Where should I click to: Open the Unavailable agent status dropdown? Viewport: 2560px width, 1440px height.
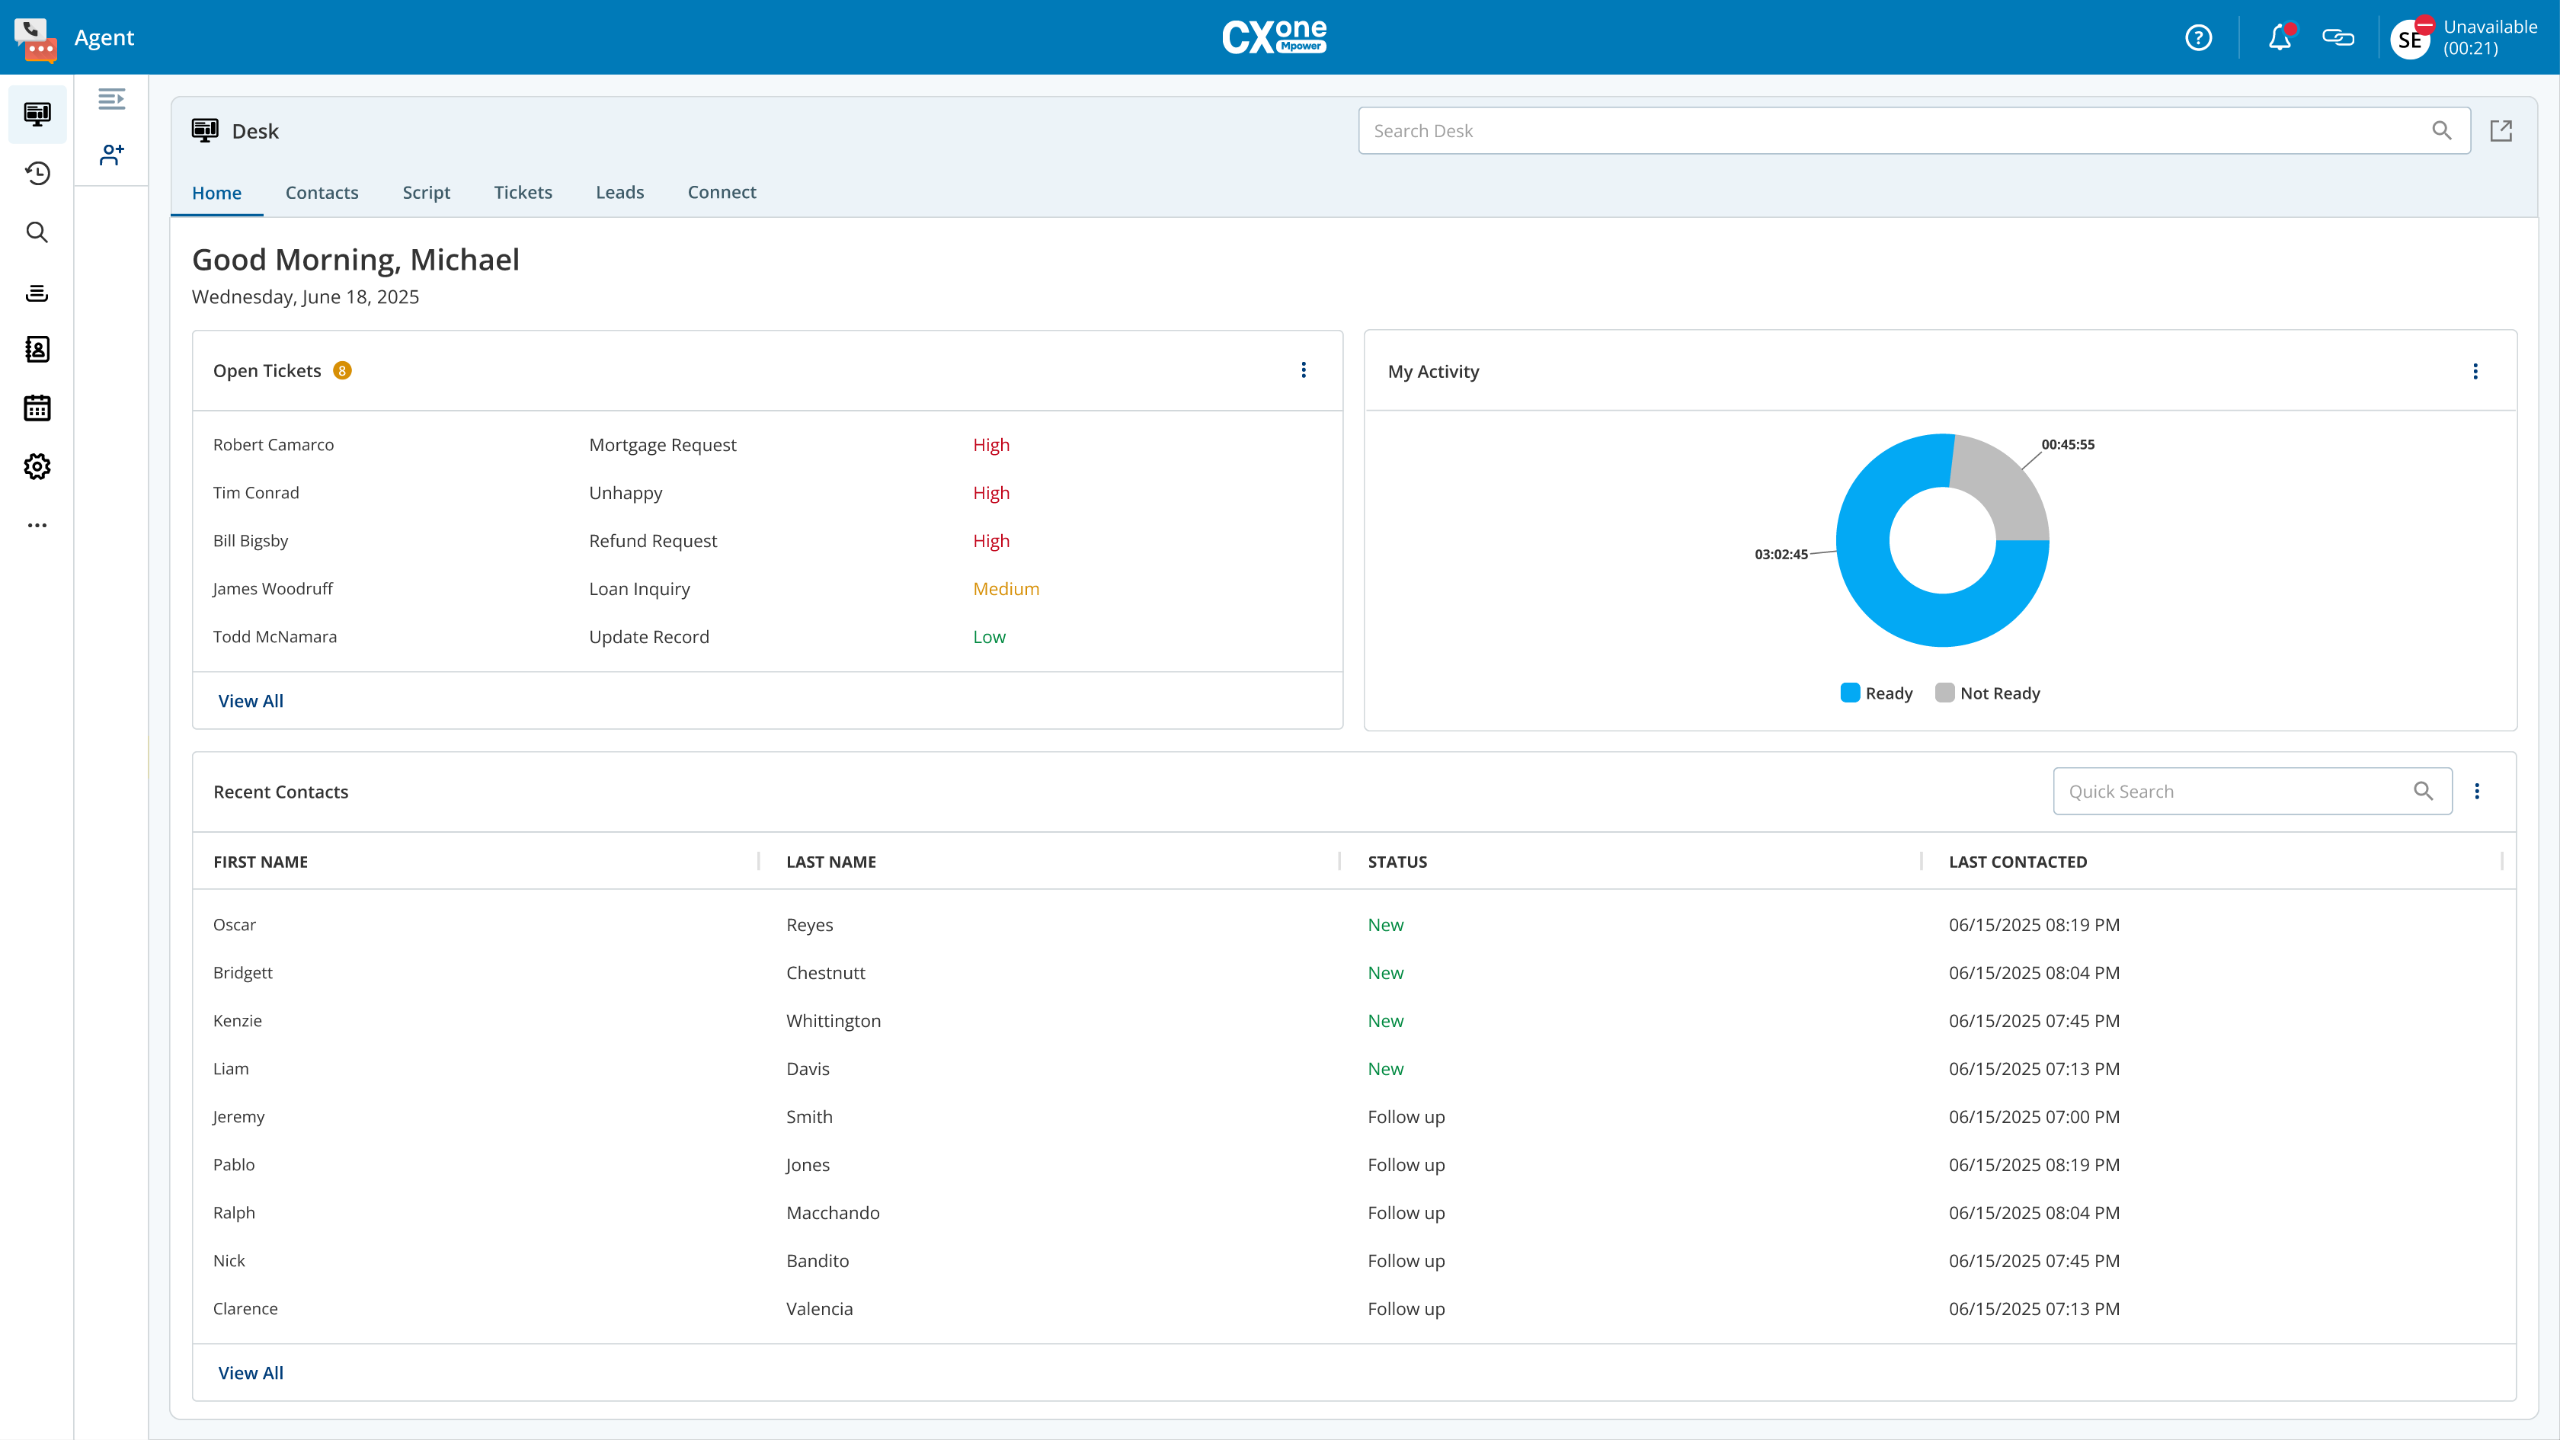pyautogui.click(x=2488, y=38)
